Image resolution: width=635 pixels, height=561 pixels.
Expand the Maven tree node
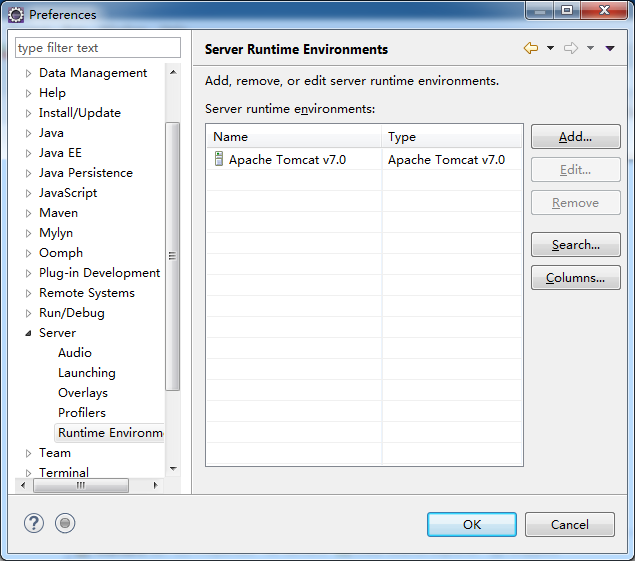[28, 213]
